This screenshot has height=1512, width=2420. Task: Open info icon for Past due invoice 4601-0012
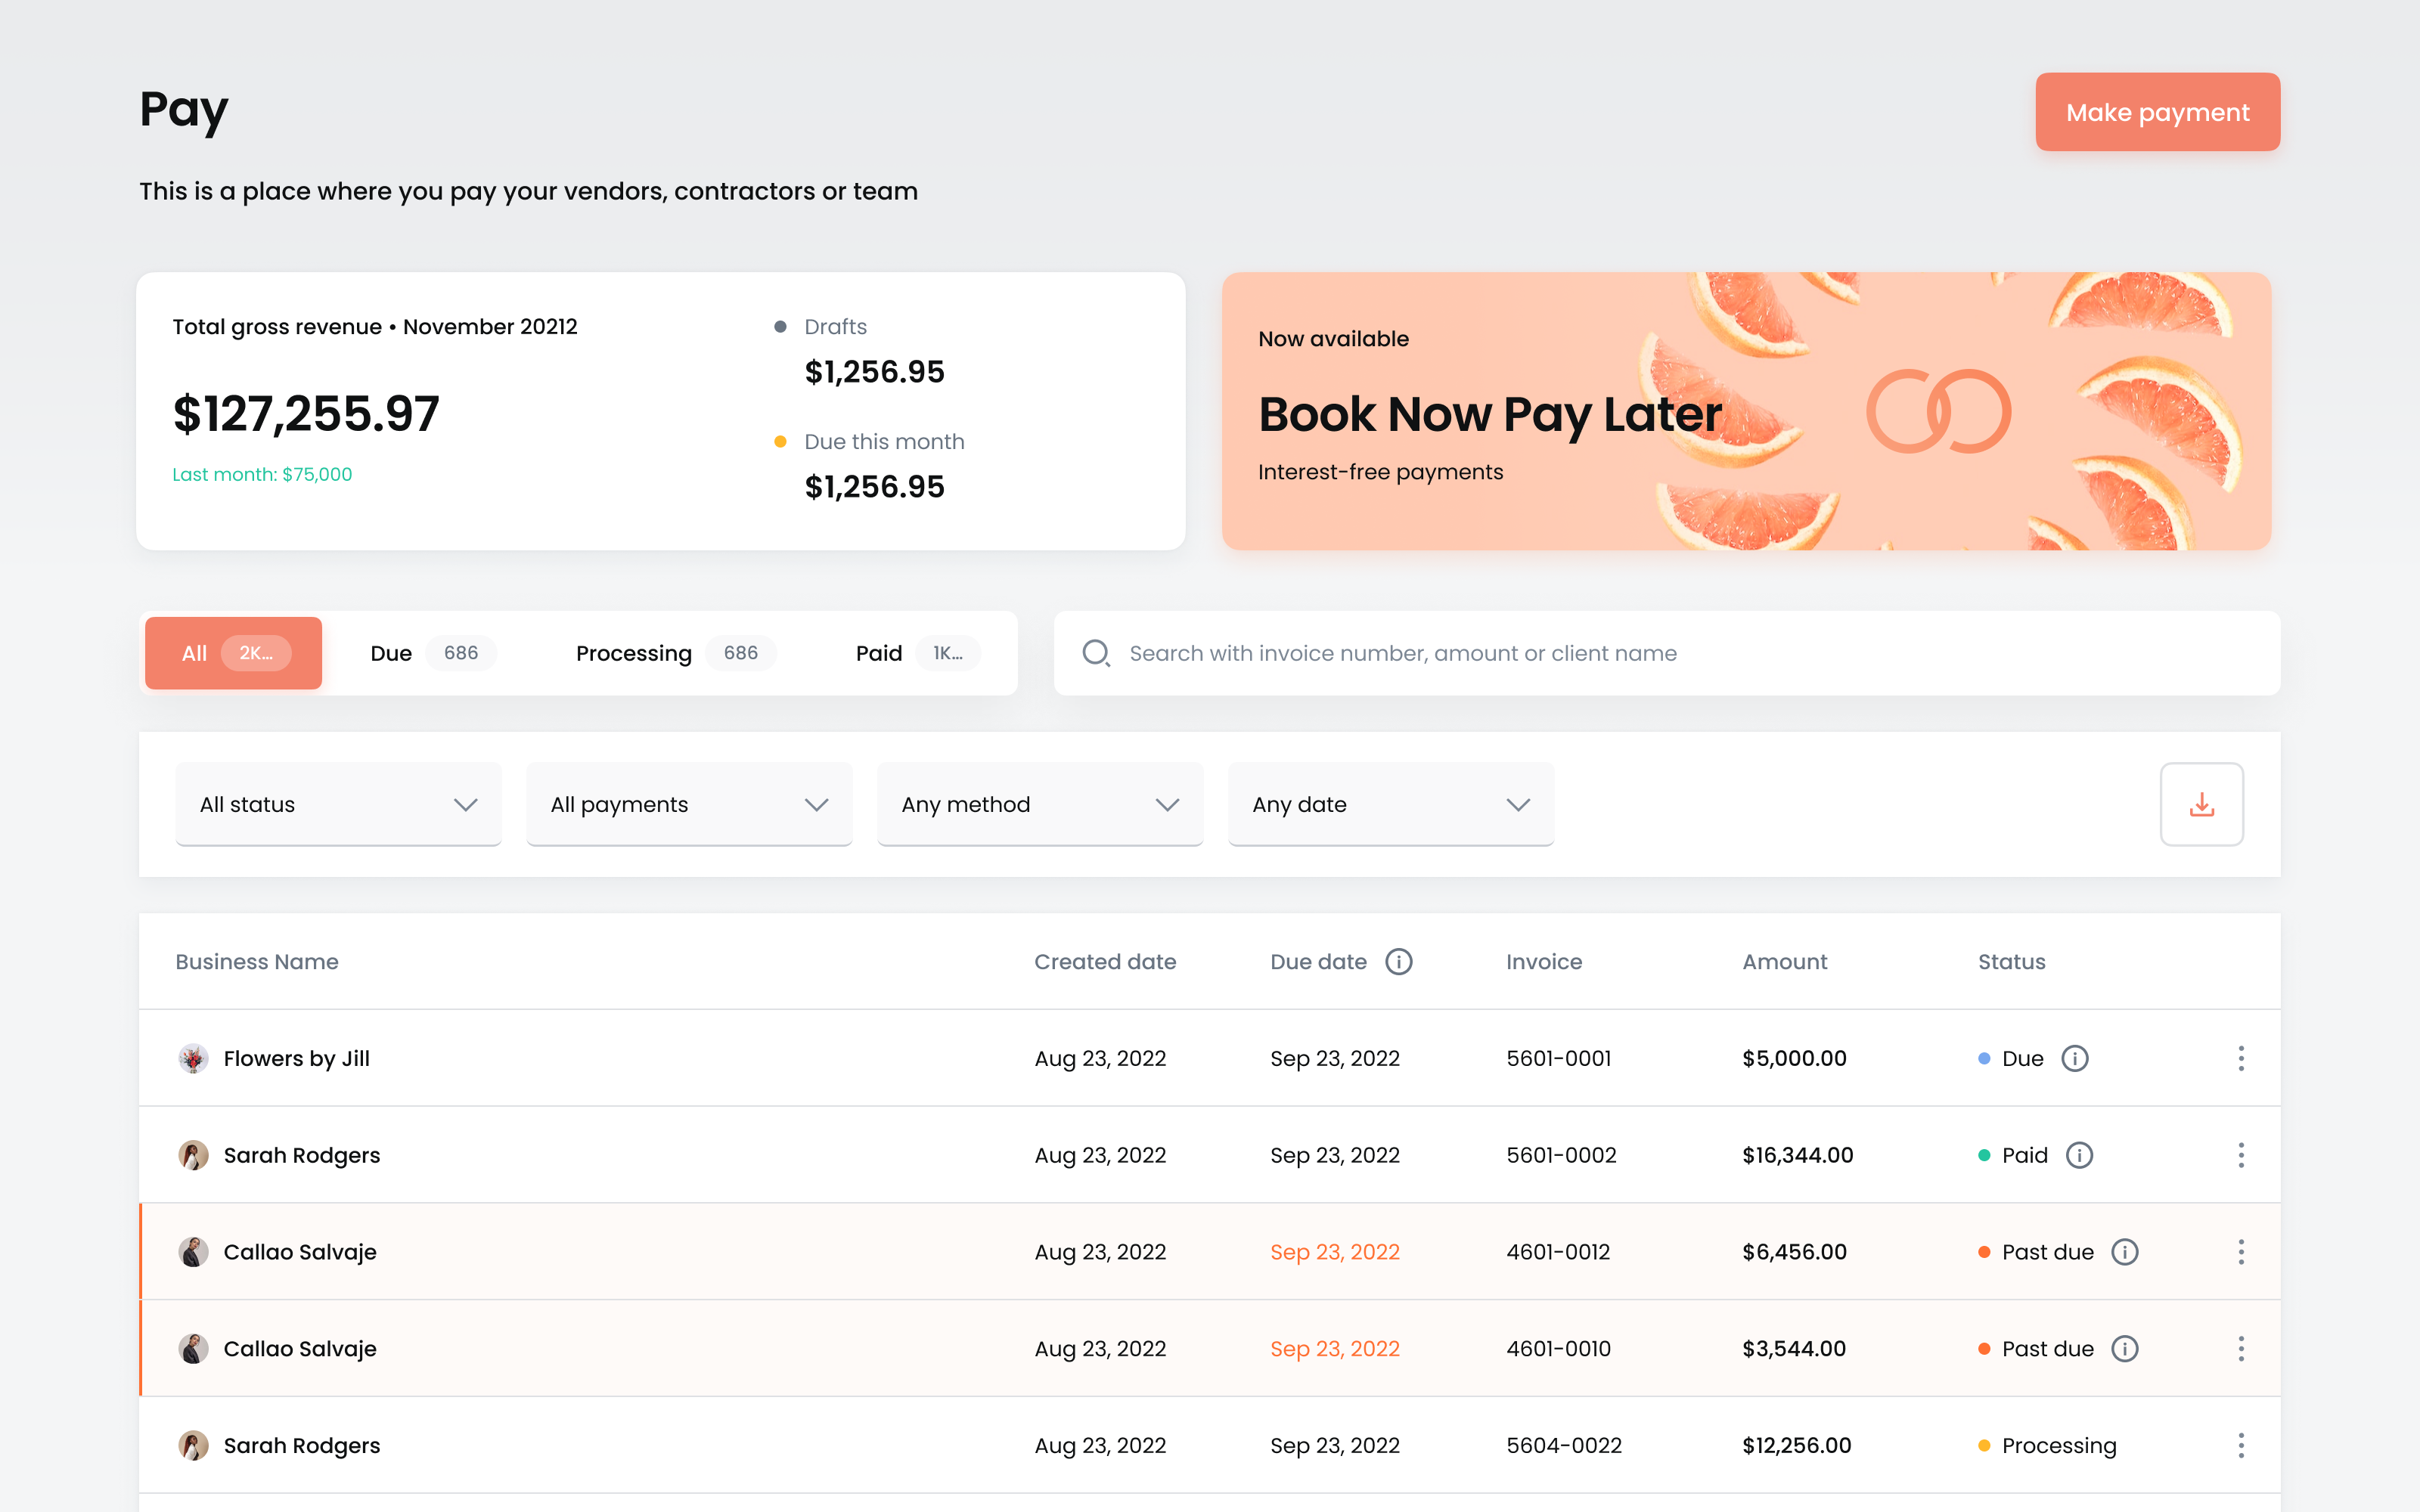tap(2125, 1252)
